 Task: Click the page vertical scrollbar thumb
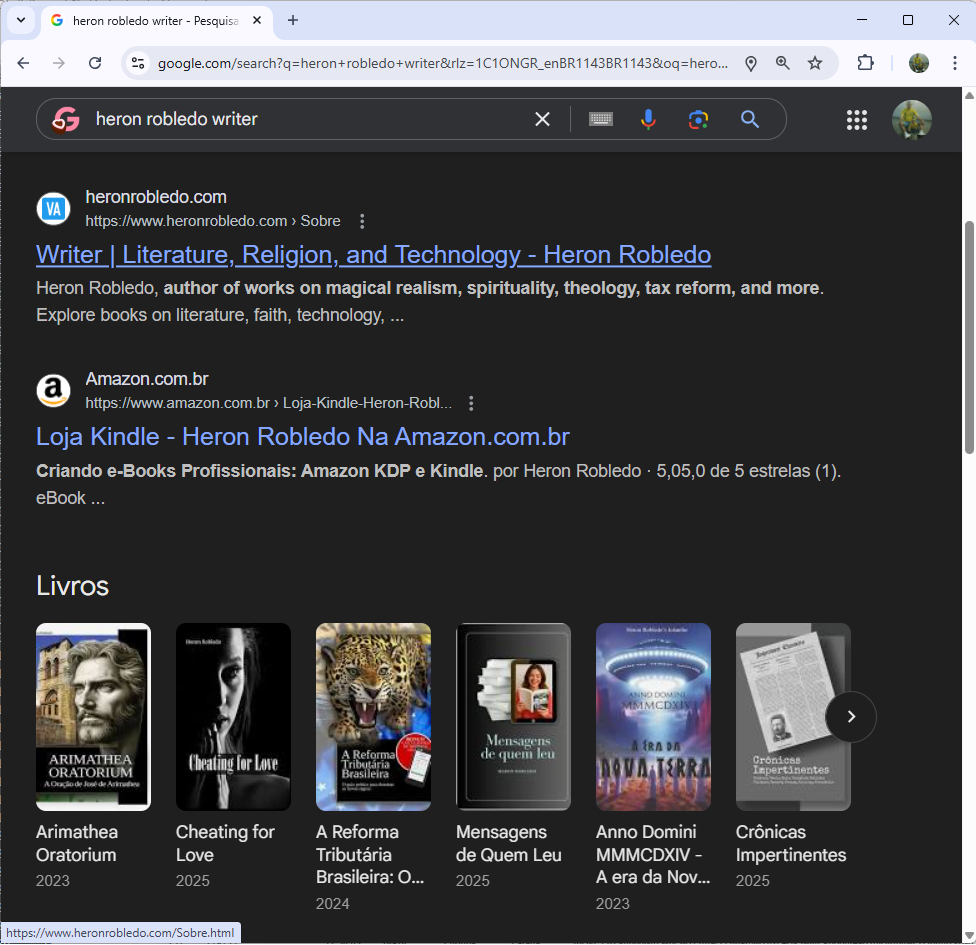969,337
